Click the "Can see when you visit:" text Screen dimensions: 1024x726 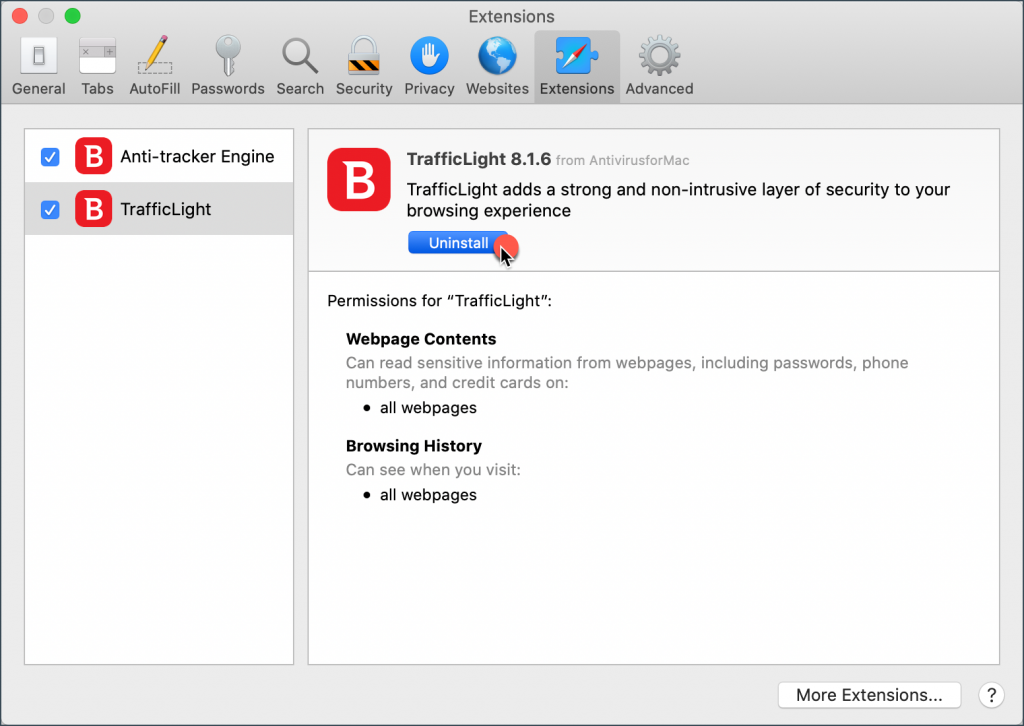point(433,470)
